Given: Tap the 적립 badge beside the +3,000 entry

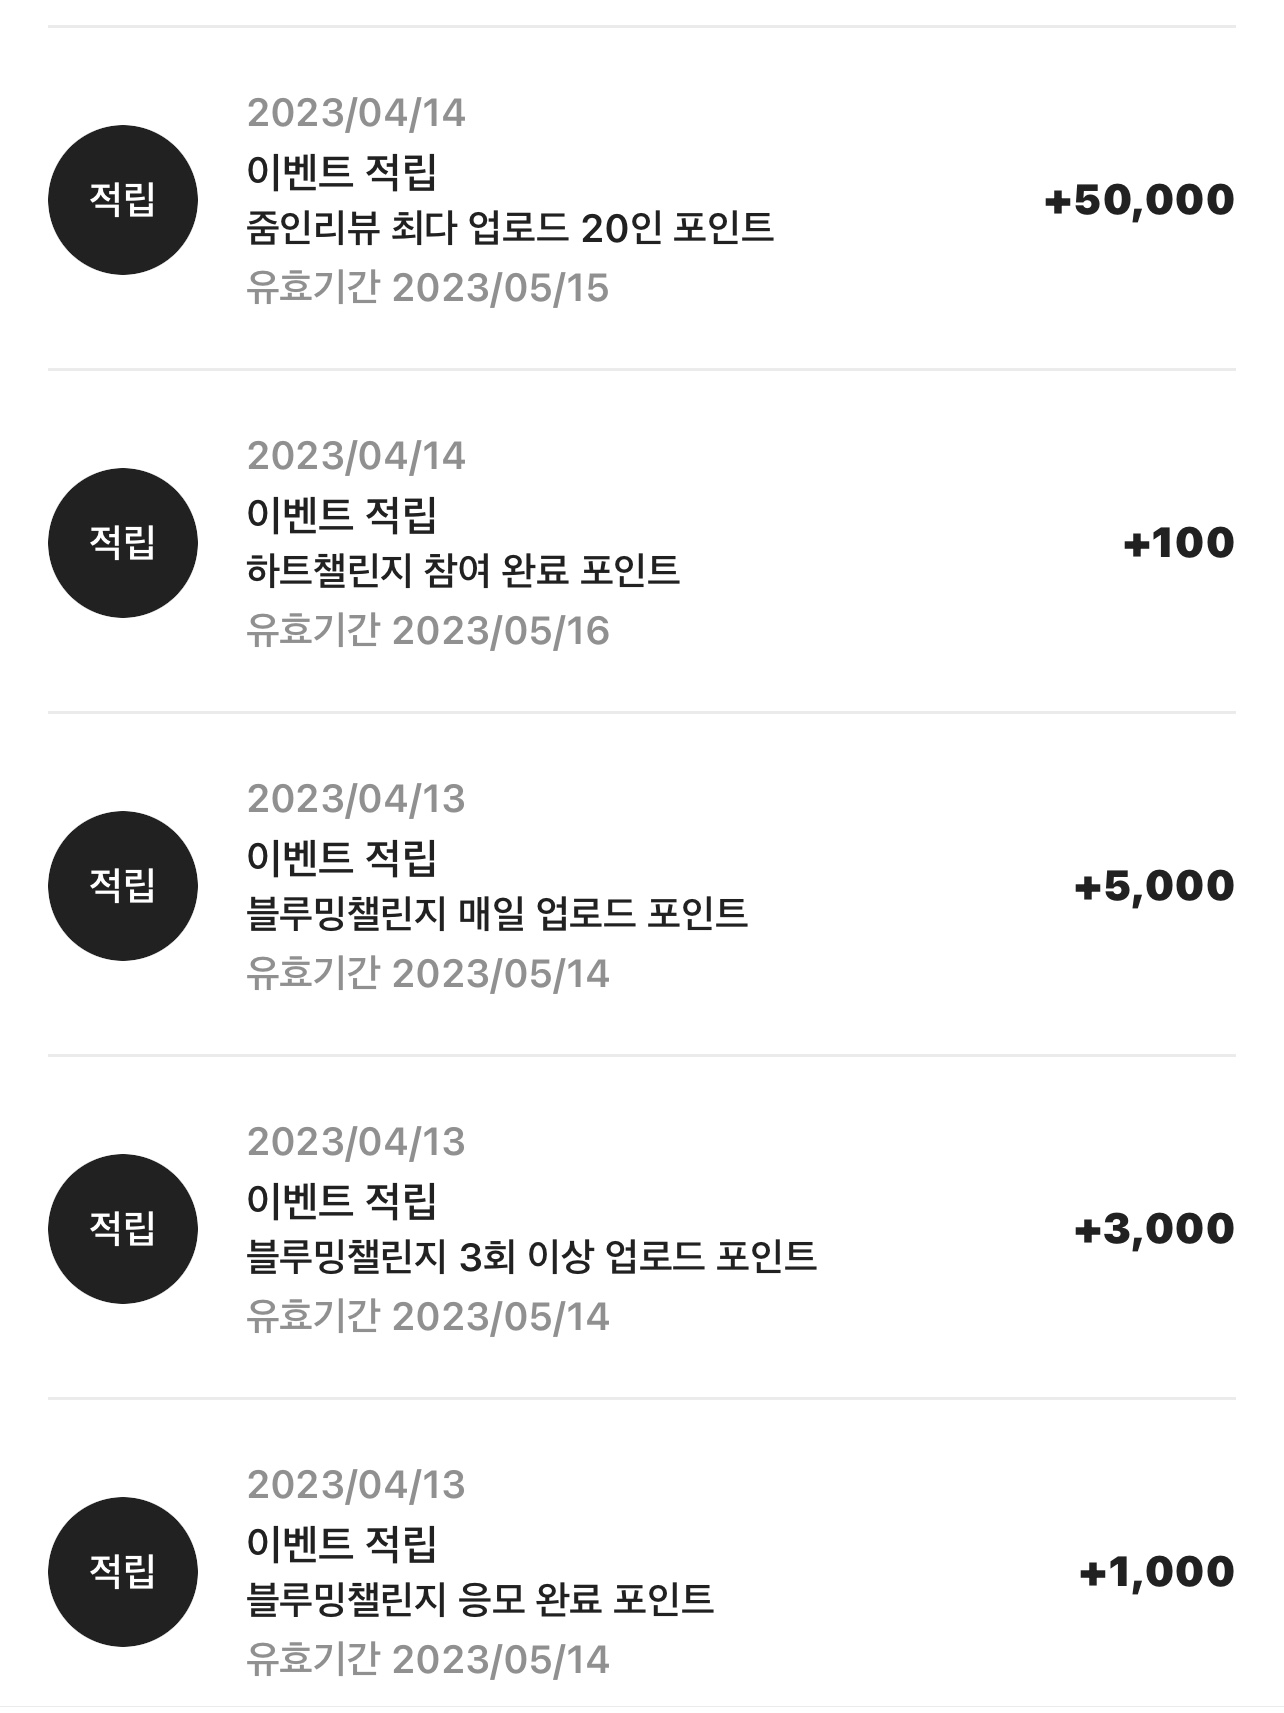Looking at the screenshot, I should pyautogui.click(x=123, y=1229).
